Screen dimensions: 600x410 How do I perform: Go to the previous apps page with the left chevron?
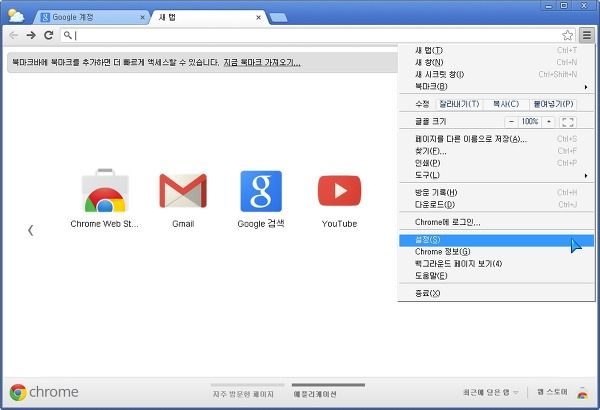[x=31, y=230]
